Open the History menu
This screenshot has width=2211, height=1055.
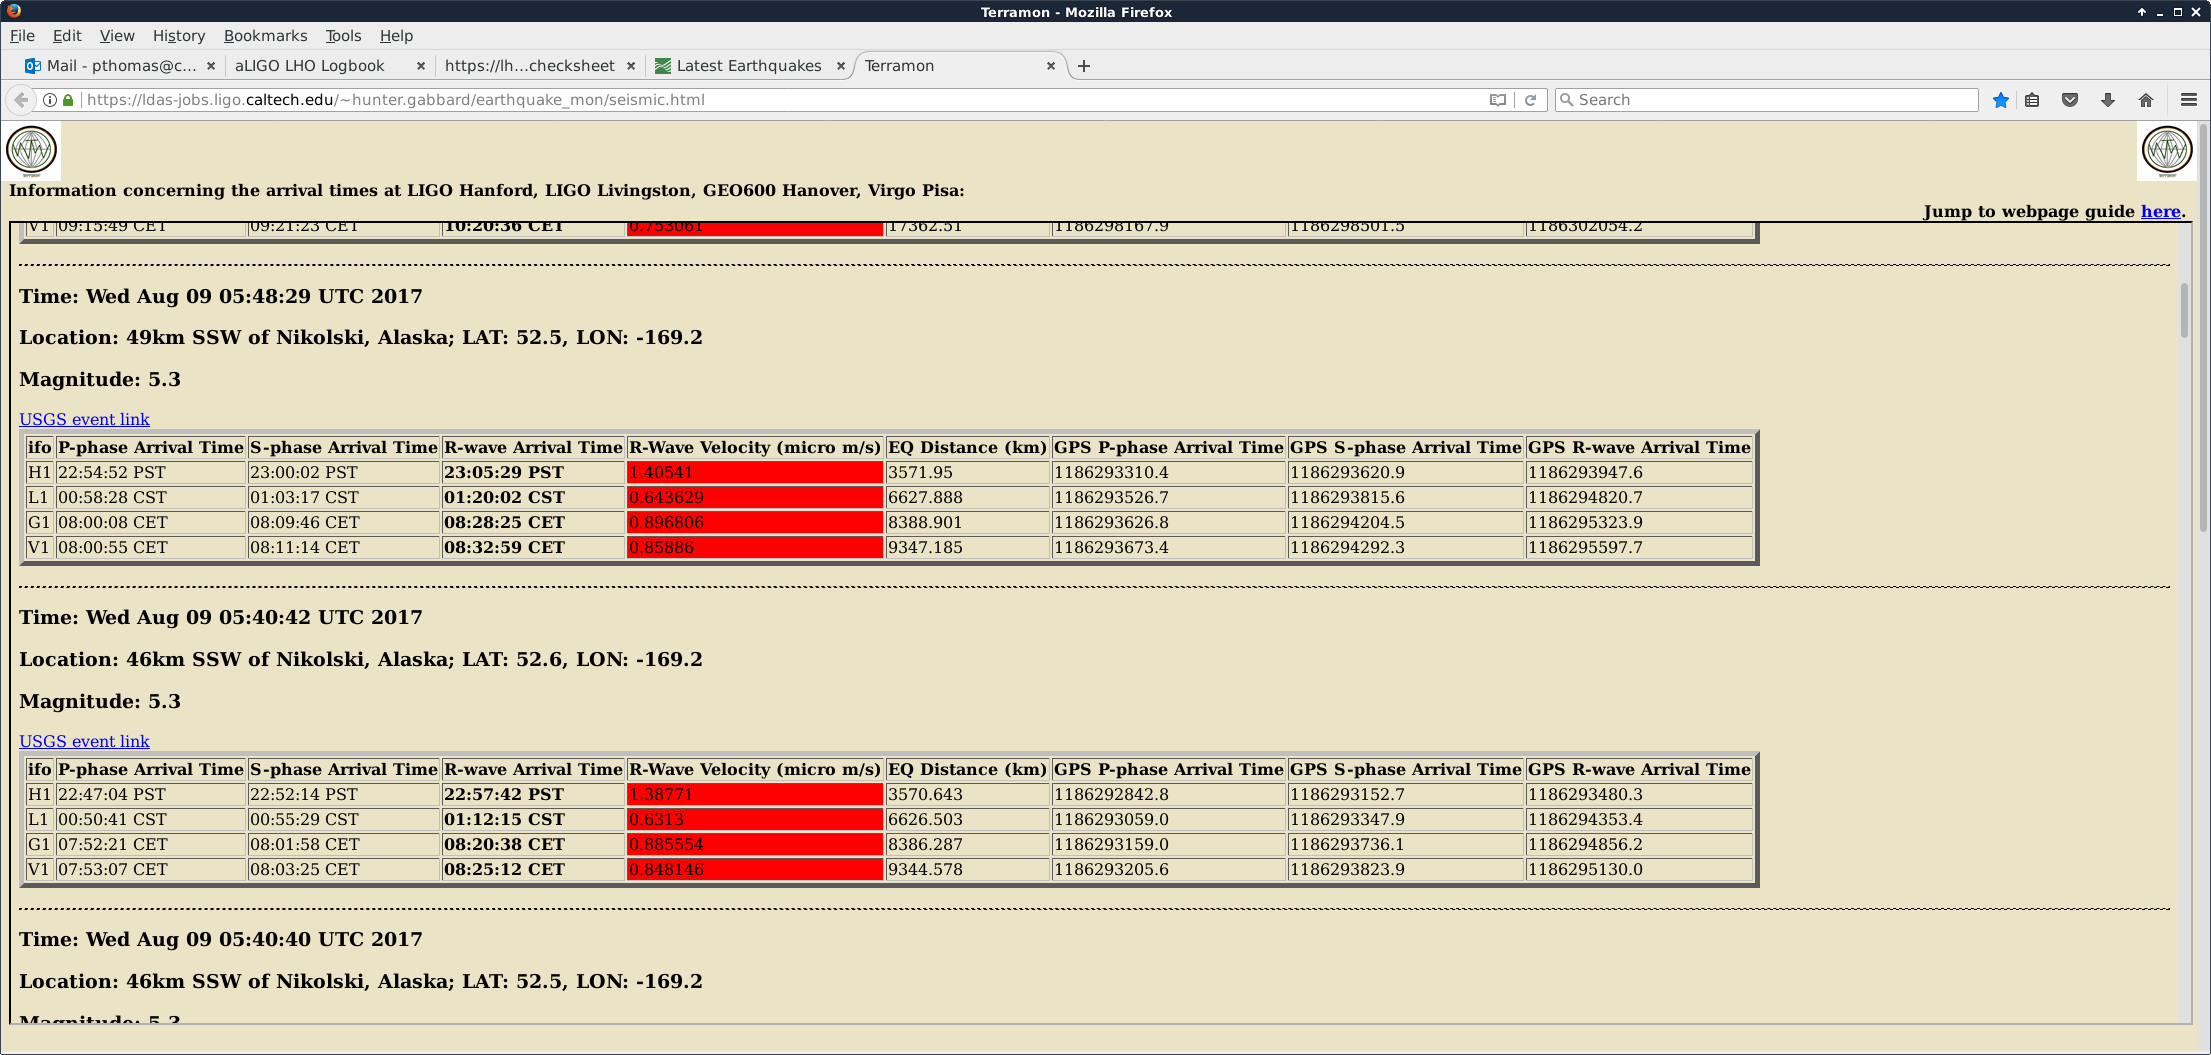pyautogui.click(x=179, y=36)
